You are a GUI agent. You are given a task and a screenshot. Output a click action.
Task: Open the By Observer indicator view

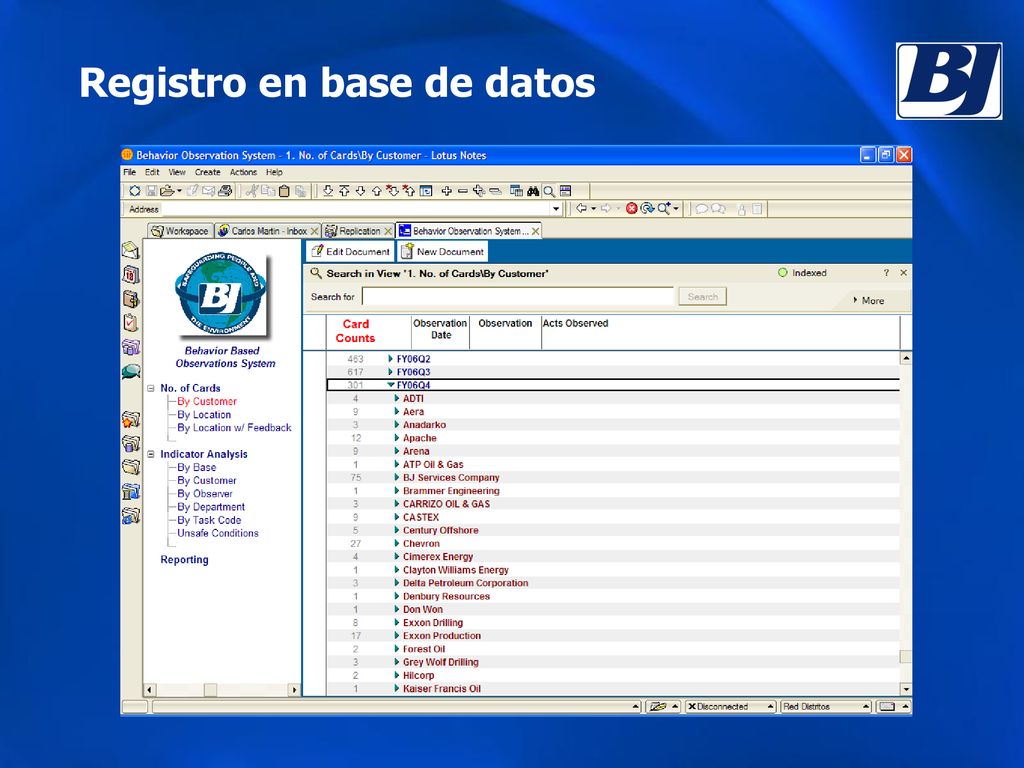205,494
